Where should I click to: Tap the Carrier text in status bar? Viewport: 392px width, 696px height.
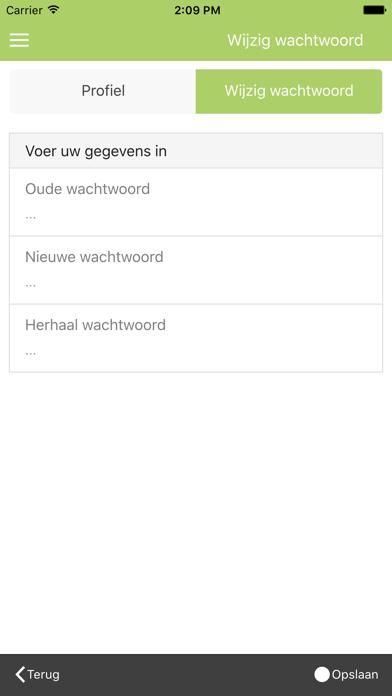pos(24,10)
